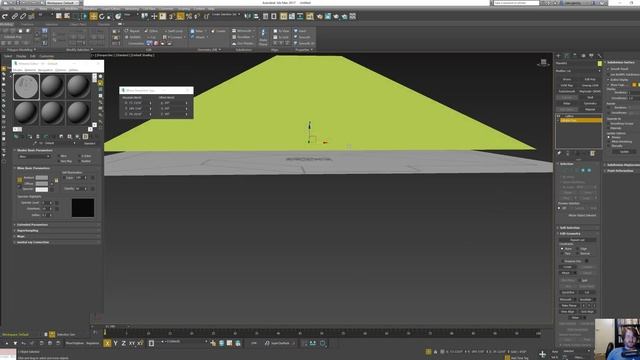The image size is (640, 360).
Task: Click MSmooth button in Edit Geometry rollout
Action: click(x=567, y=299)
